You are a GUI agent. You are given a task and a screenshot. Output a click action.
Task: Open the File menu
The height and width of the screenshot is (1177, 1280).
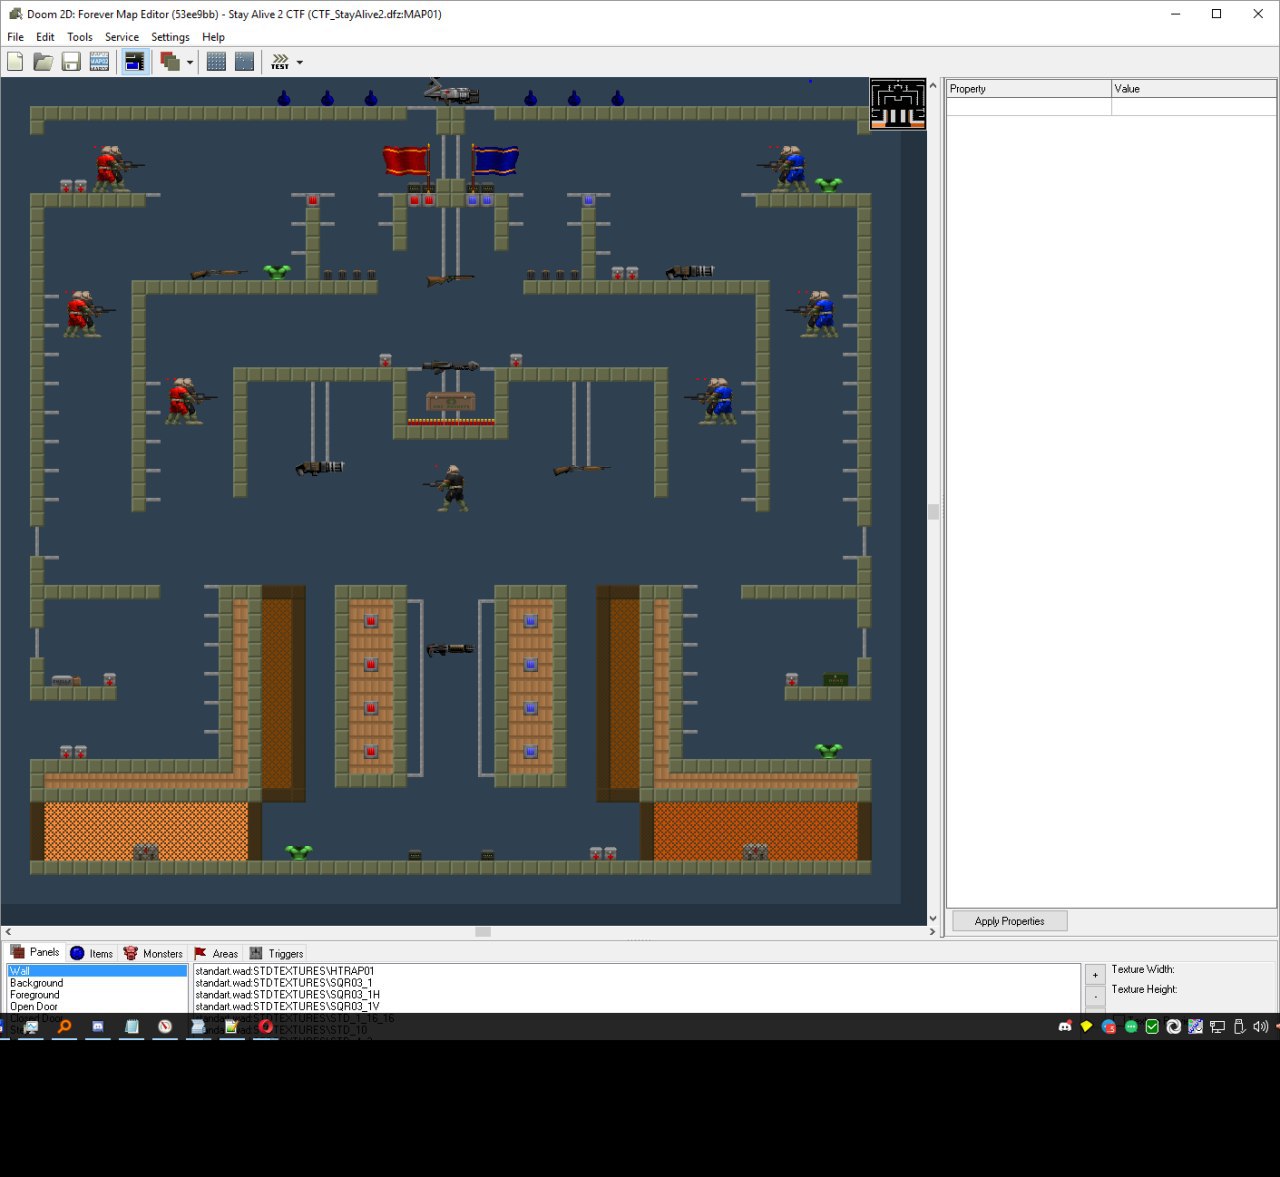(15, 37)
